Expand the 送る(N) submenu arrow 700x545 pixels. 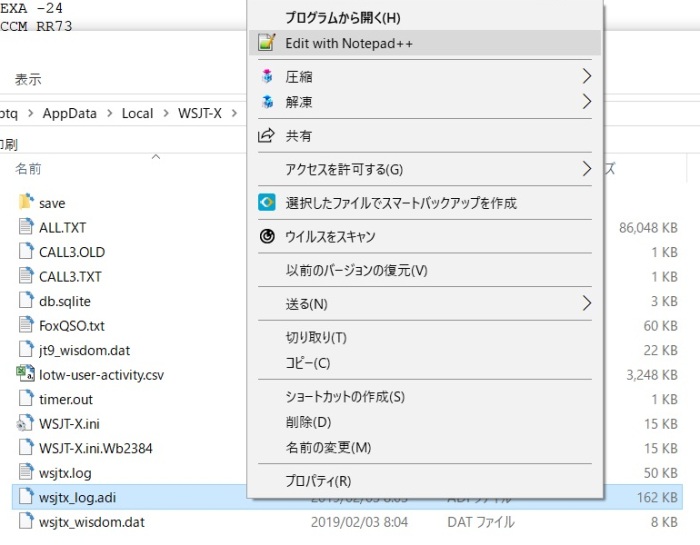(x=587, y=304)
